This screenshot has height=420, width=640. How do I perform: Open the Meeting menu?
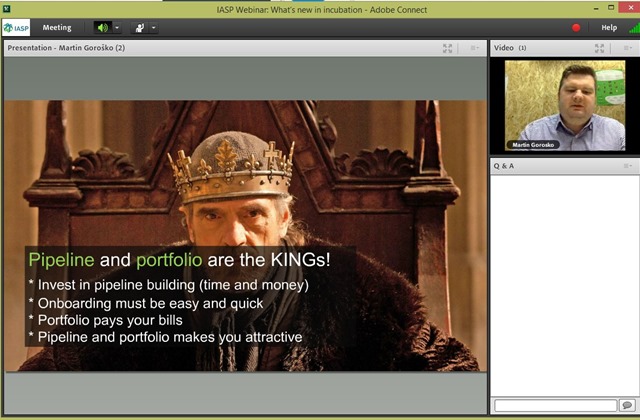coord(57,28)
